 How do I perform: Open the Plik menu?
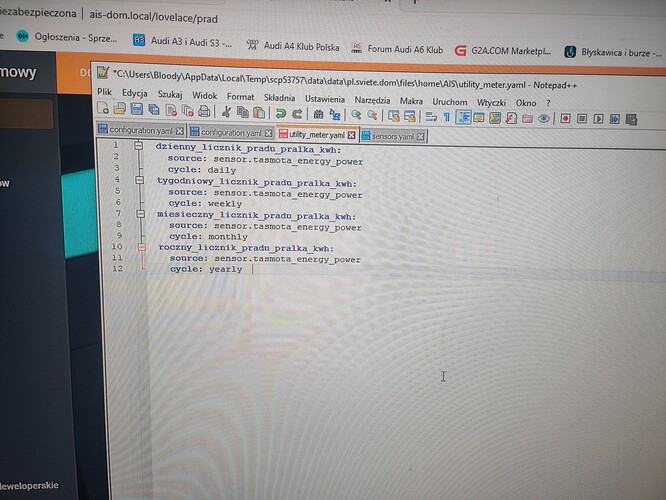pyautogui.click(x=104, y=92)
